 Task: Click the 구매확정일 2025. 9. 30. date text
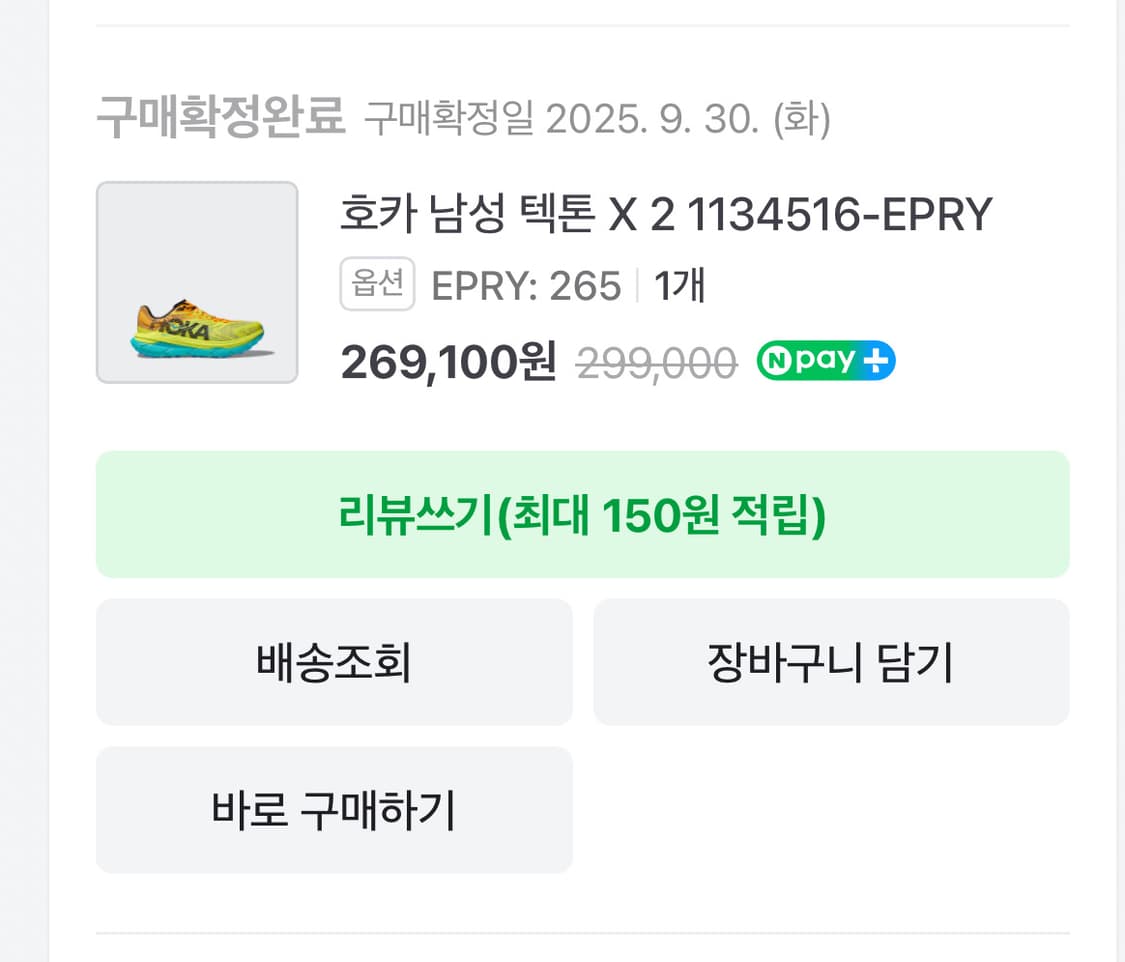pyautogui.click(x=560, y=120)
